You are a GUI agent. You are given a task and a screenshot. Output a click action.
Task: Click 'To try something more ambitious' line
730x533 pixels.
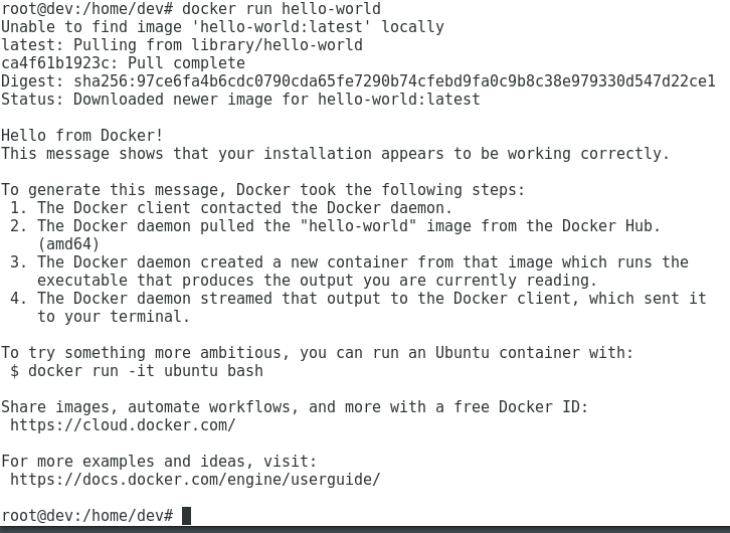tap(318, 353)
